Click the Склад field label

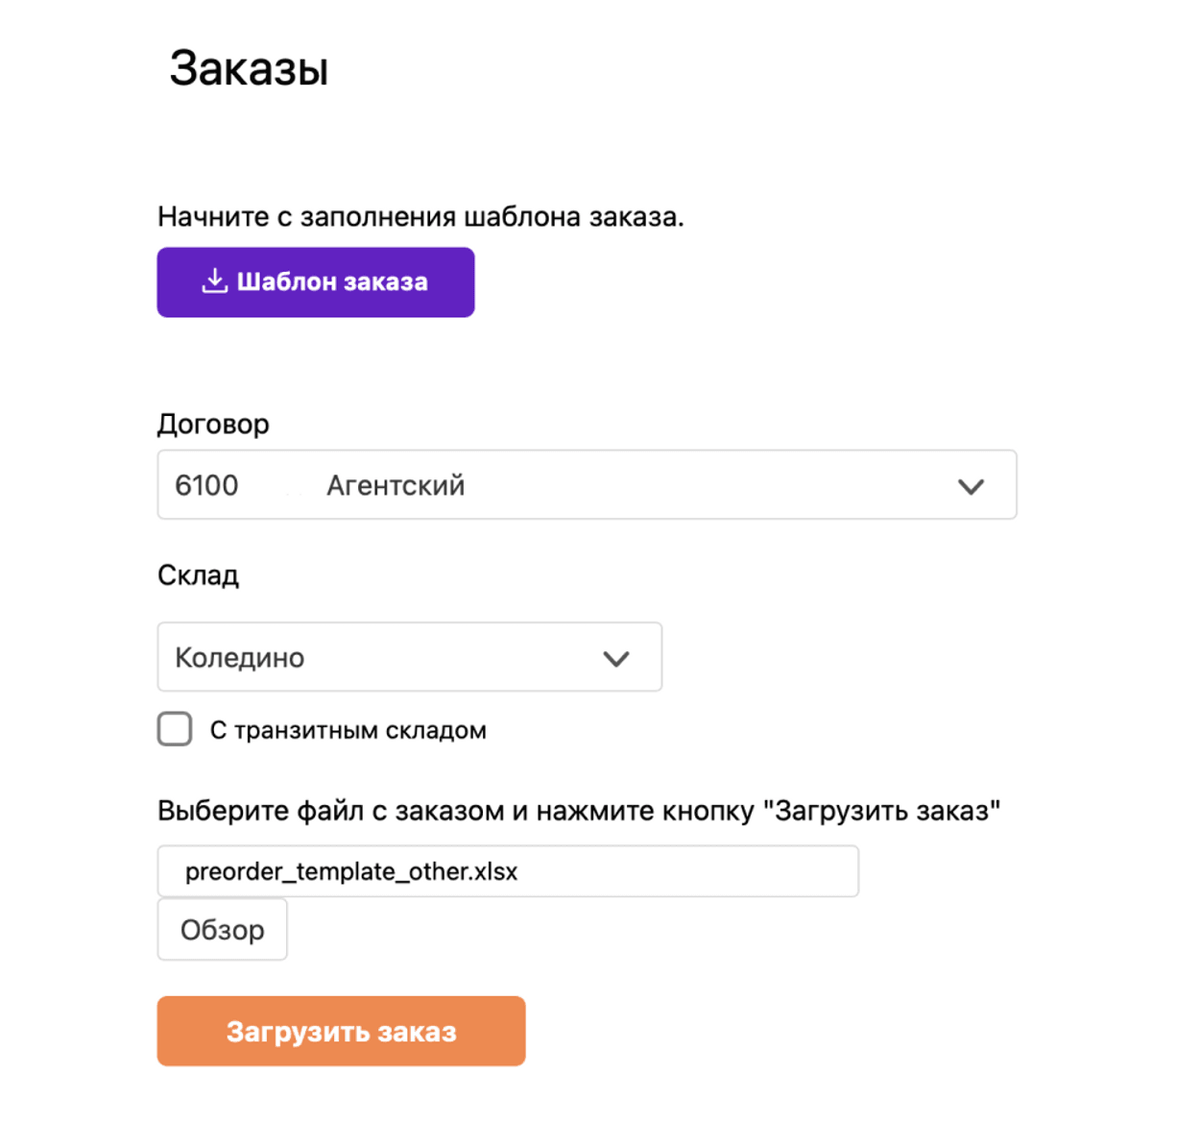(198, 575)
